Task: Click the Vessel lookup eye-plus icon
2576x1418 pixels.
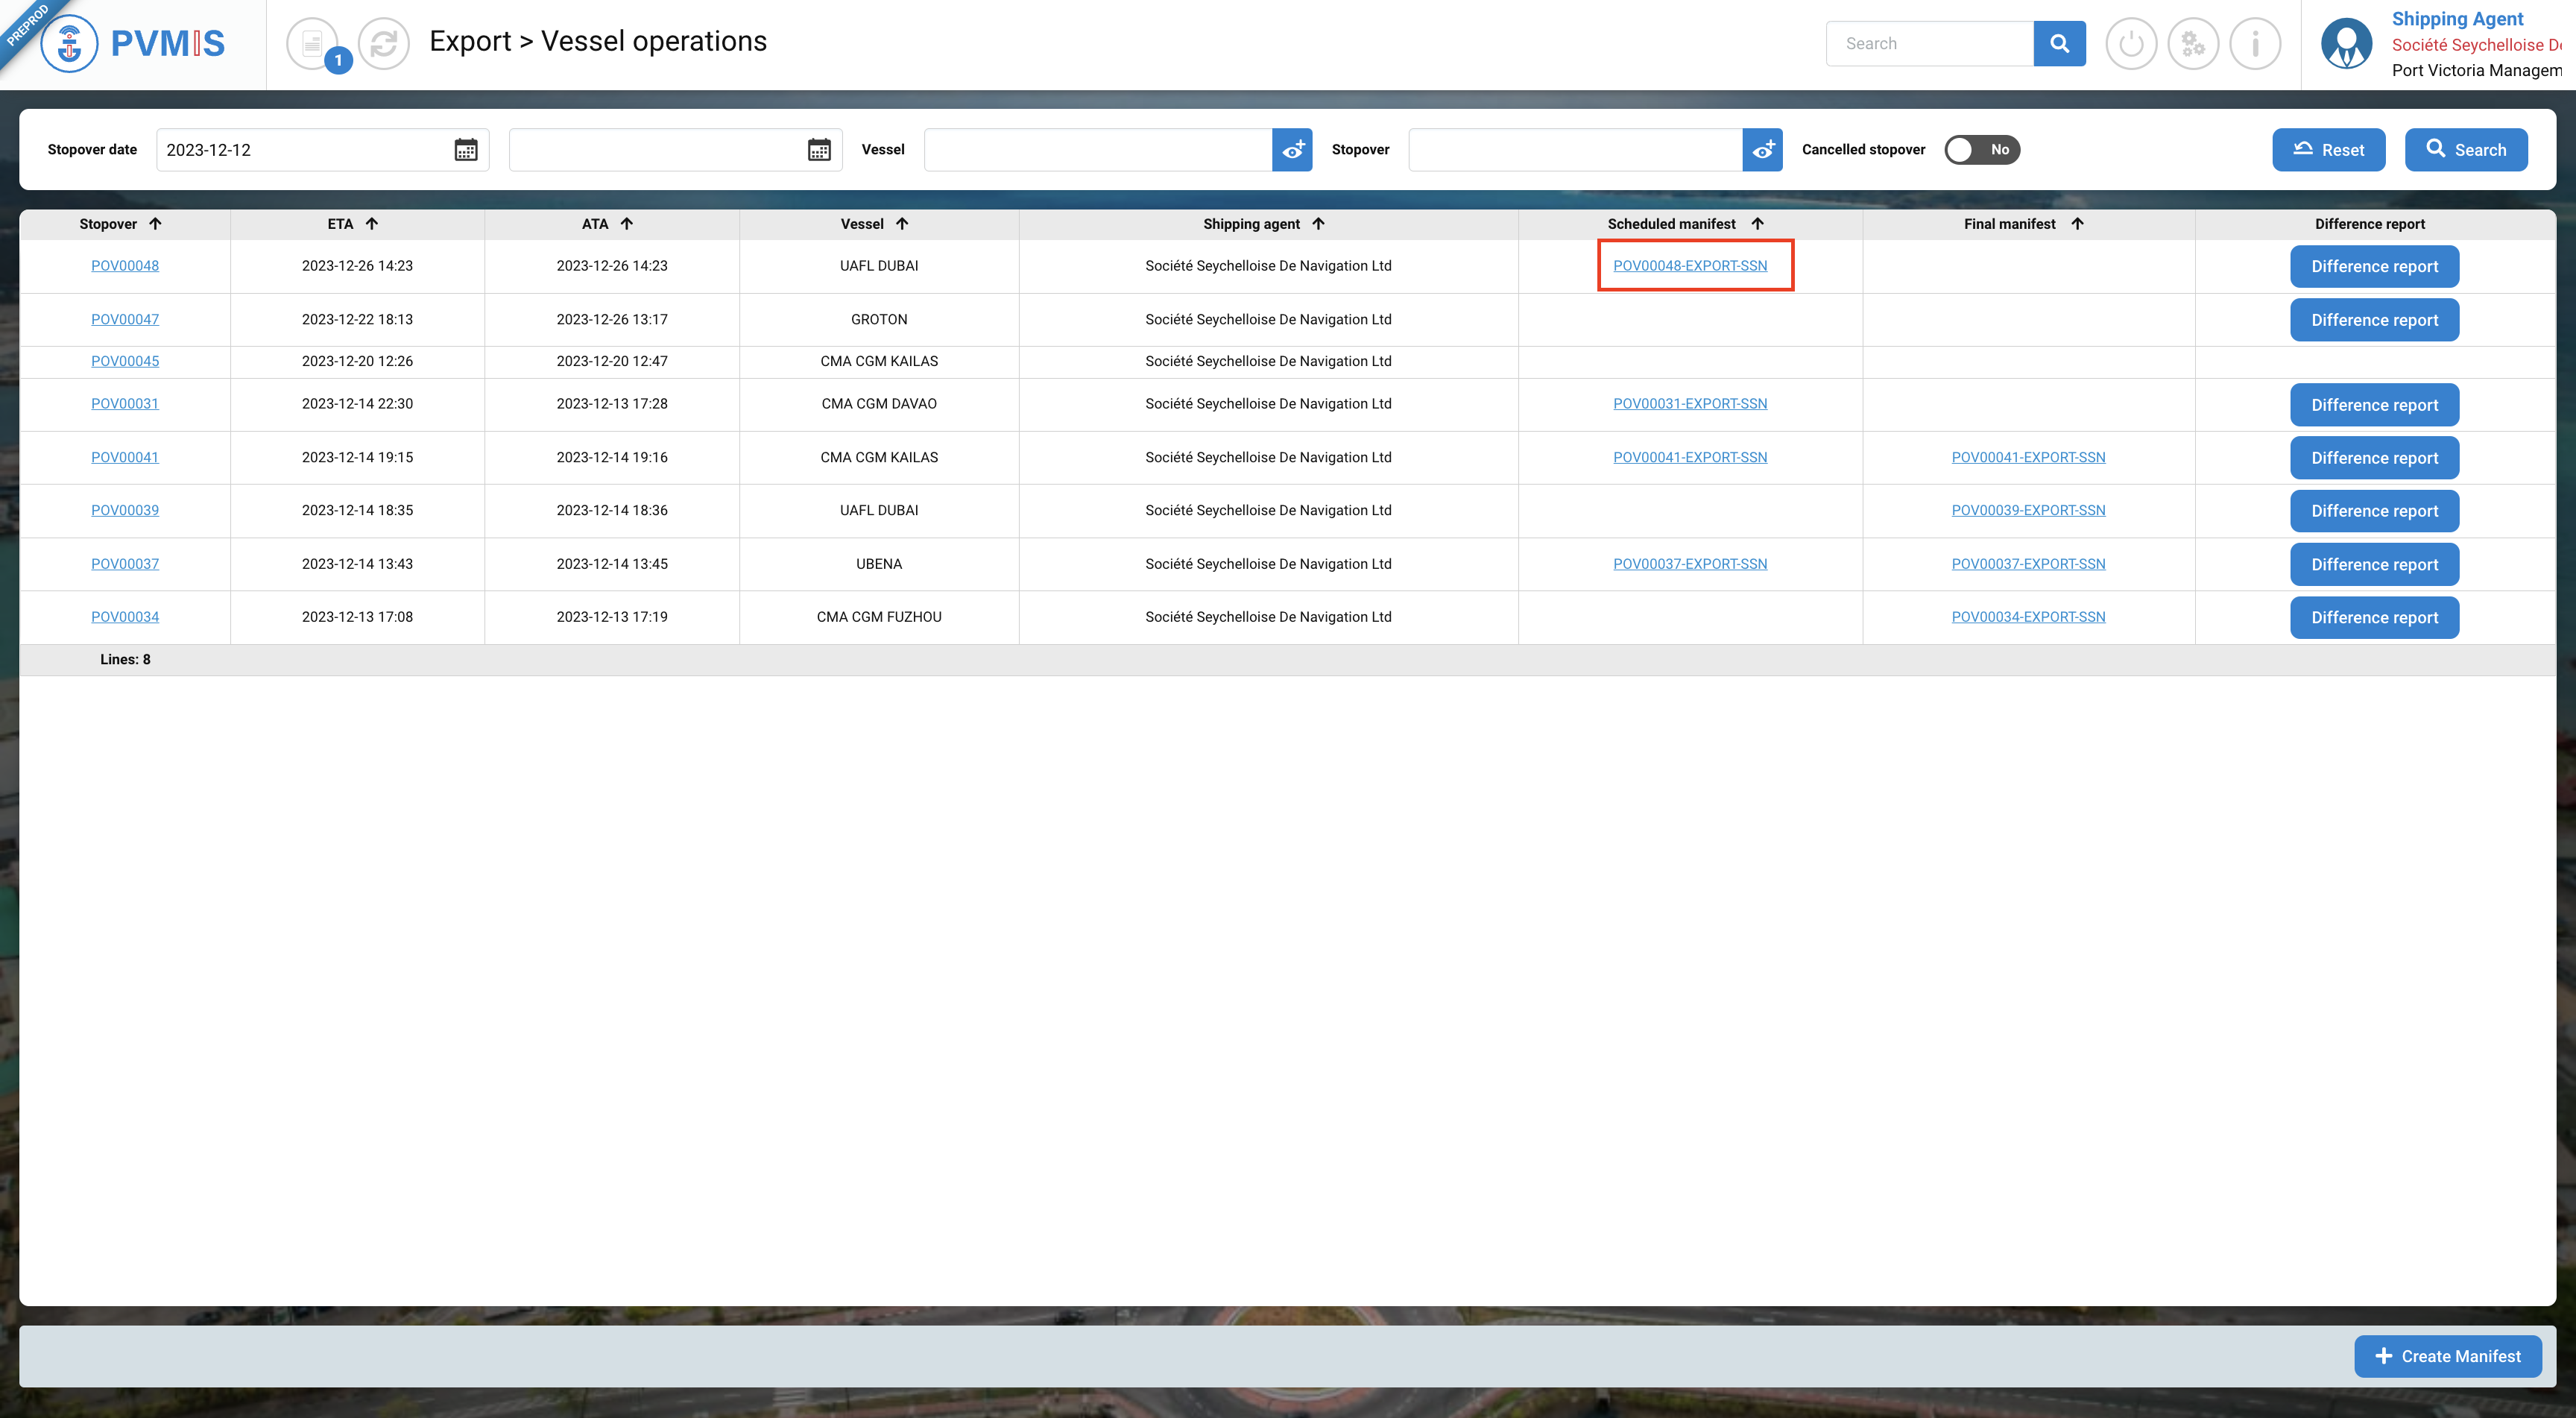Action: click(1292, 150)
